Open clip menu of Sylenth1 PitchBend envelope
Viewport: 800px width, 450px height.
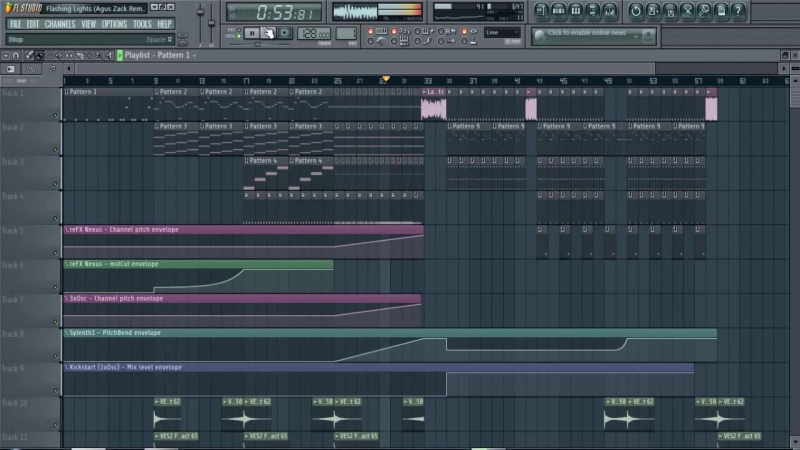[67, 333]
